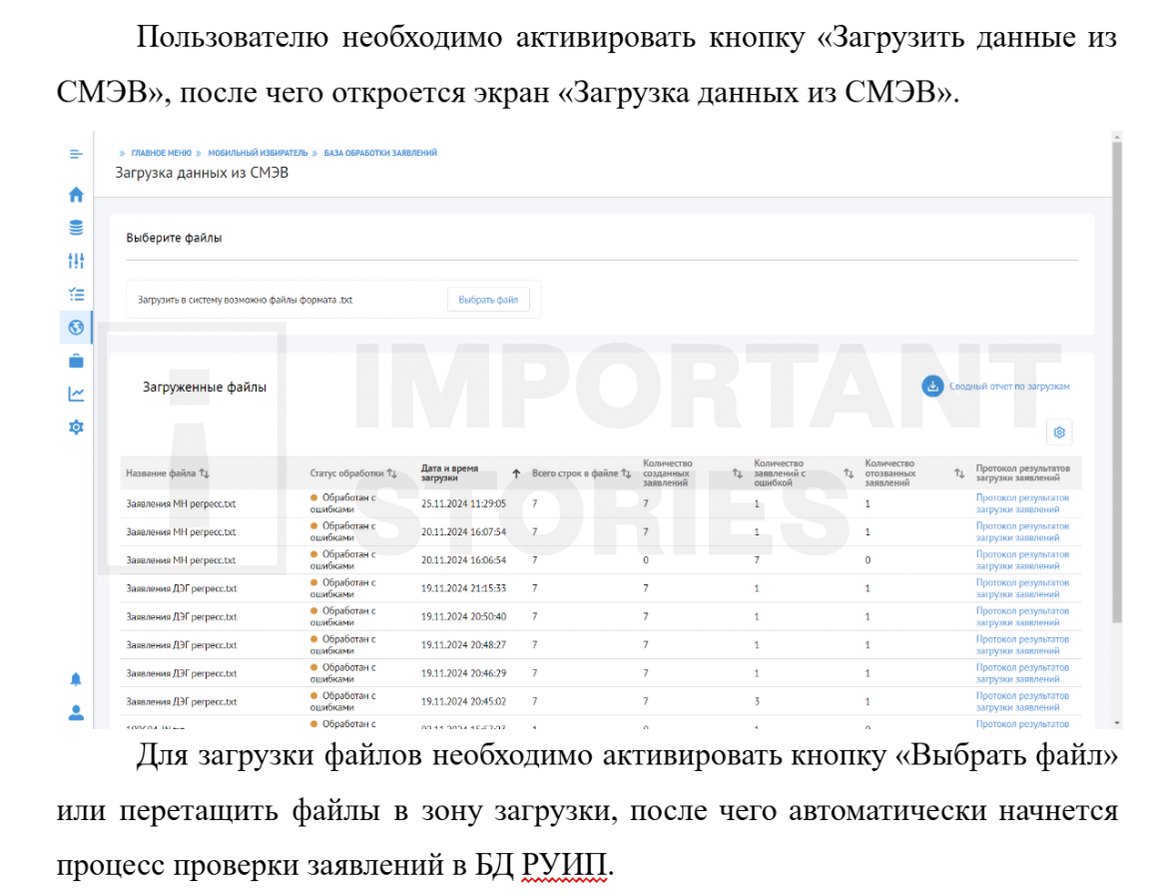Click the scrollbar down arrow

[1116, 723]
